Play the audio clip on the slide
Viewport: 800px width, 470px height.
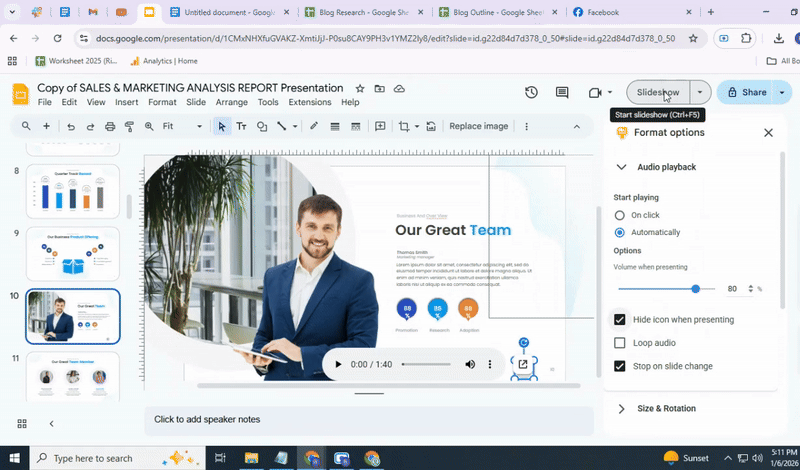pos(338,365)
